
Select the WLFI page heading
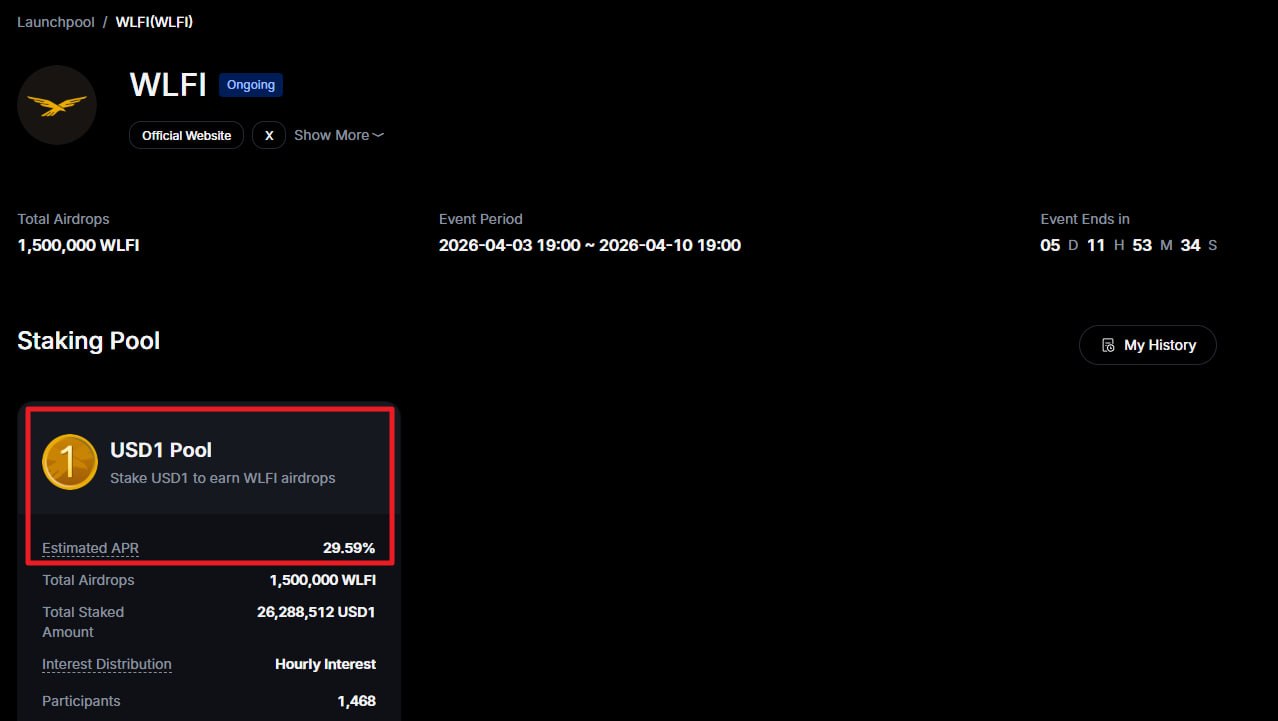168,84
